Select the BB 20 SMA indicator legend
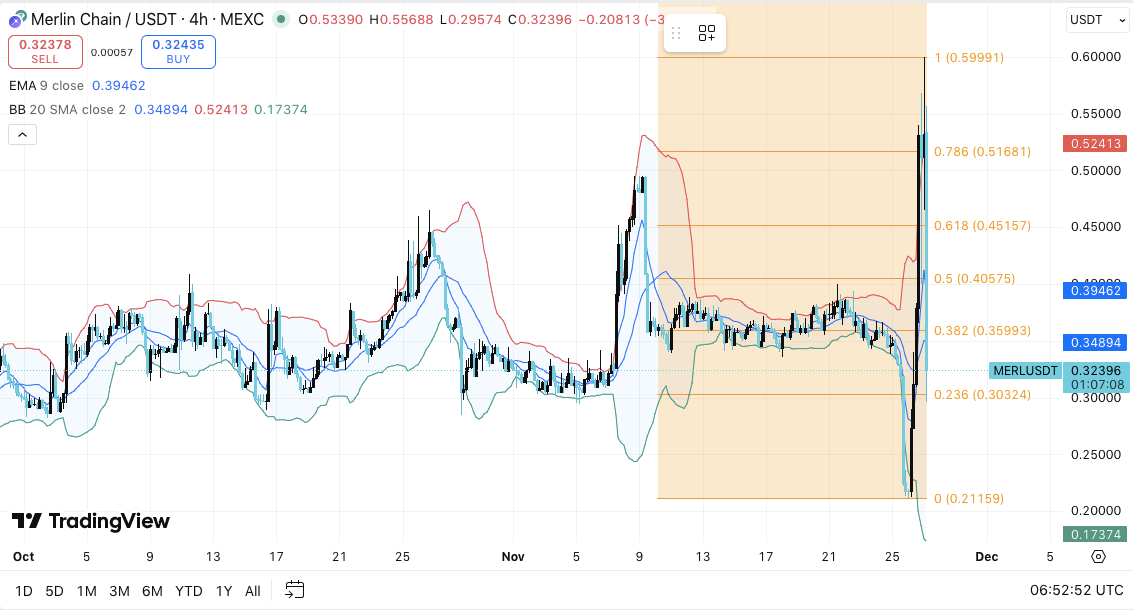The height and width of the screenshot is (610, 1133). click(x=67, y=110)
